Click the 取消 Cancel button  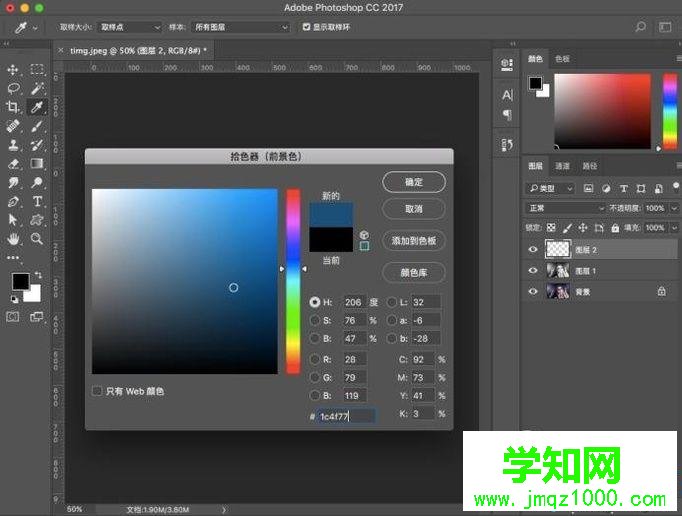pyautogui.click(x=414, y=209)
